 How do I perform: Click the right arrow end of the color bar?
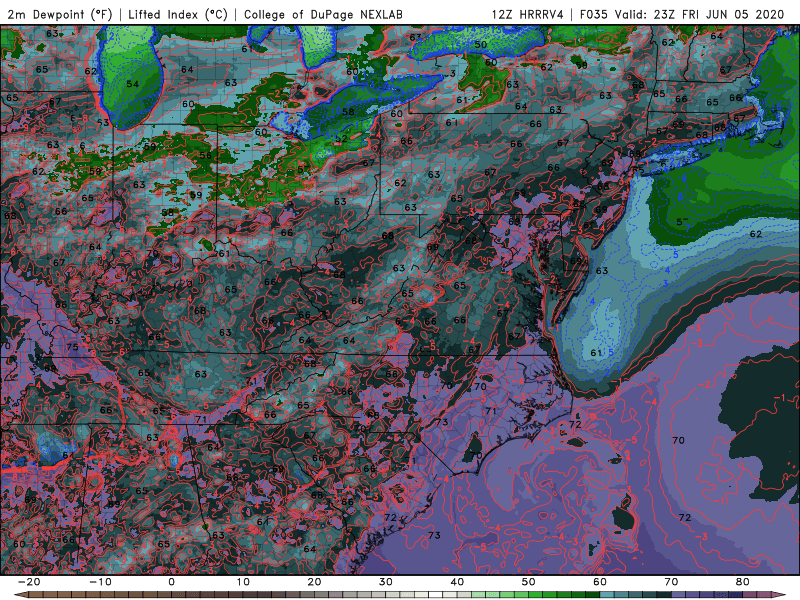coord(781,595)
